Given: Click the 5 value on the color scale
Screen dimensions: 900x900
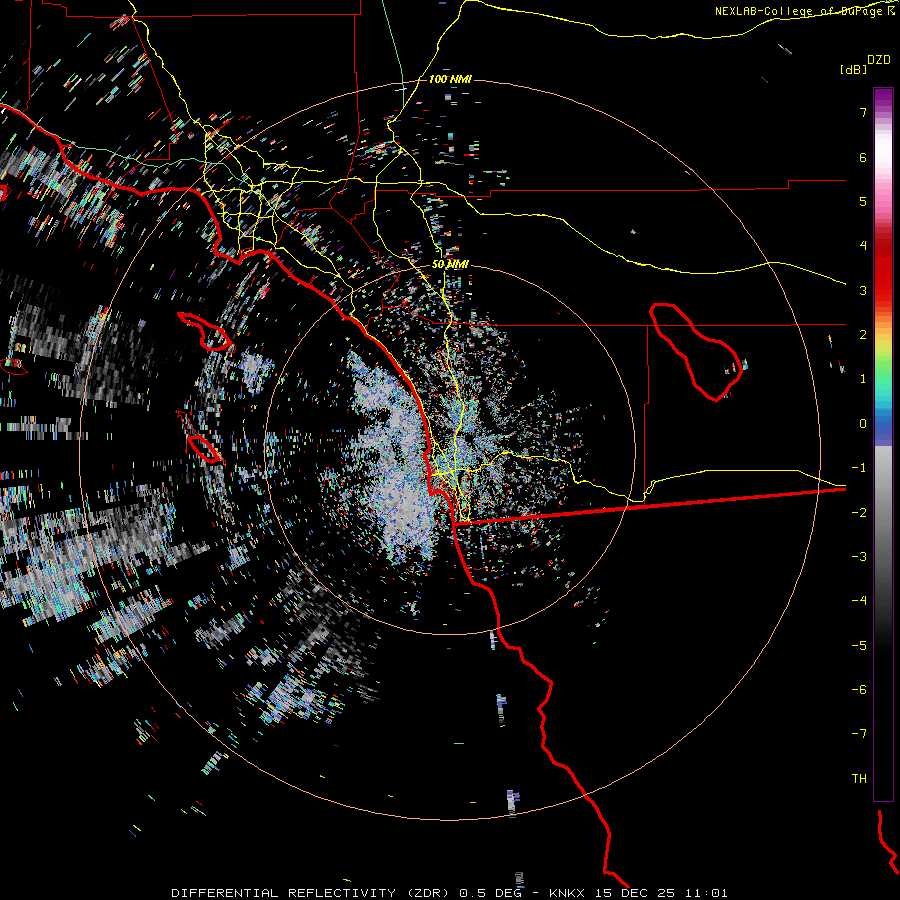Looking at the screenshot, I should click(863, 201).
